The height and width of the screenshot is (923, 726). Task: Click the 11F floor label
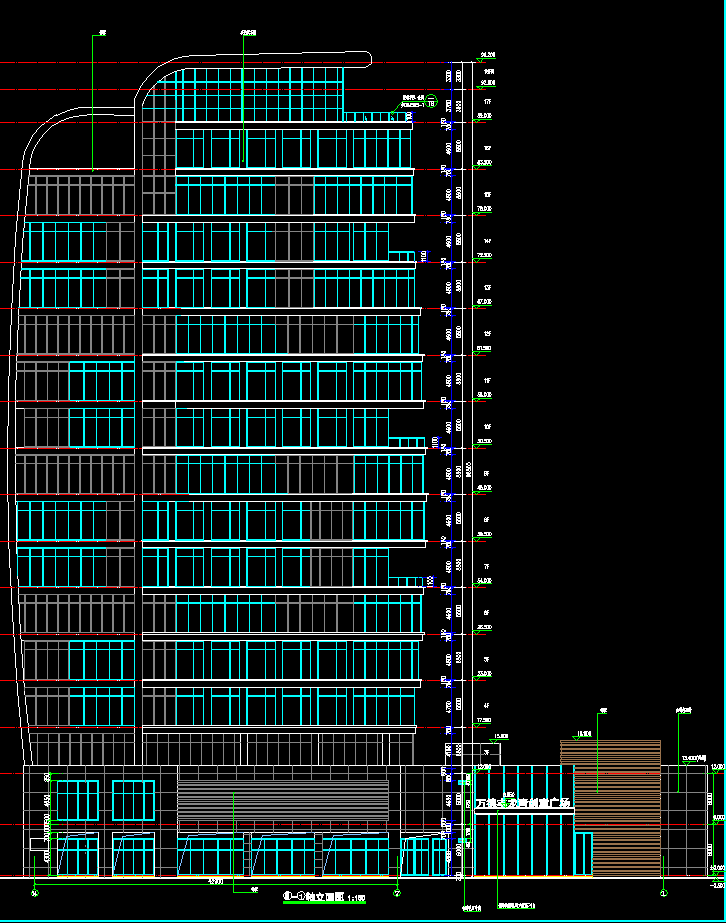point(487,380)
